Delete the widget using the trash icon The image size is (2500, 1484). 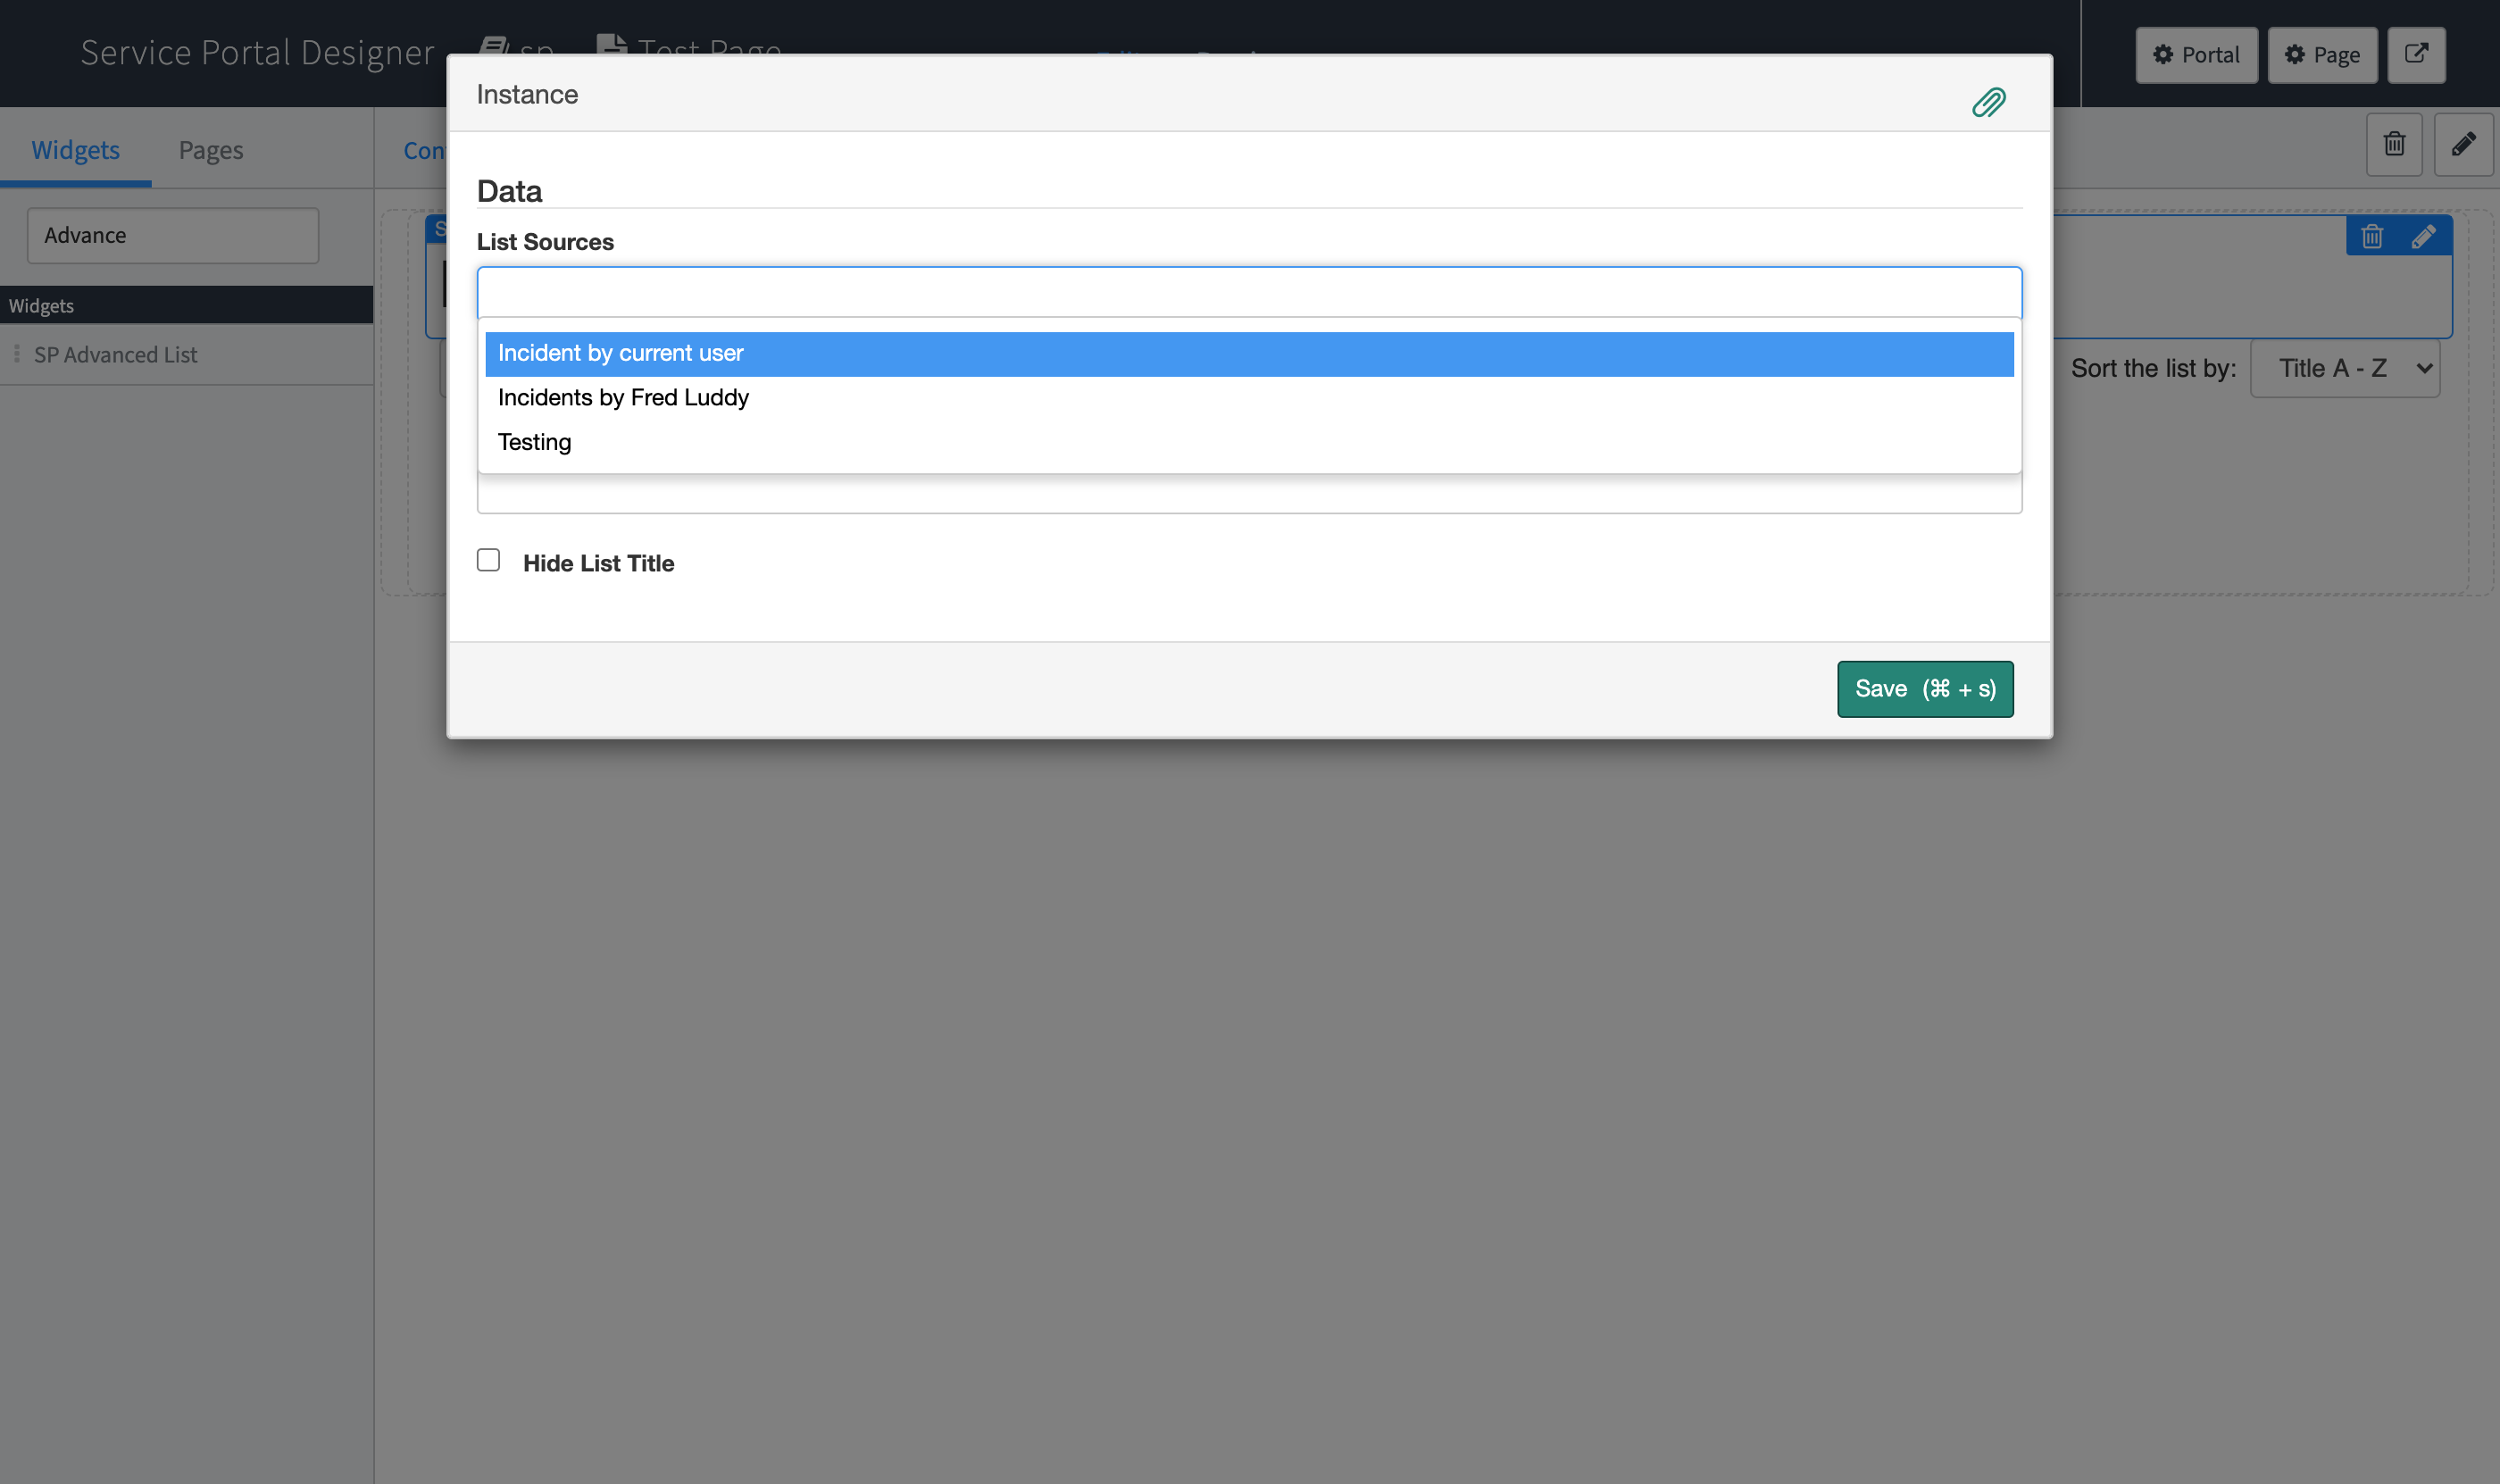point(2372,236)
